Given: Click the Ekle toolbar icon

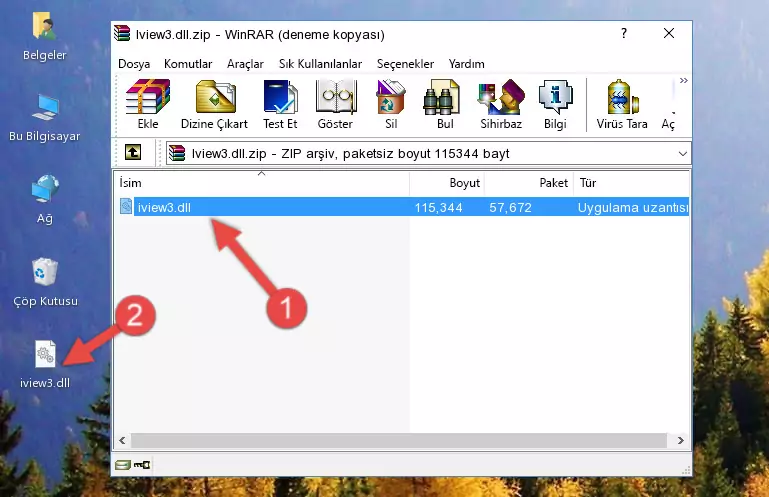Looking at the screenshot, I should point(148,105).
